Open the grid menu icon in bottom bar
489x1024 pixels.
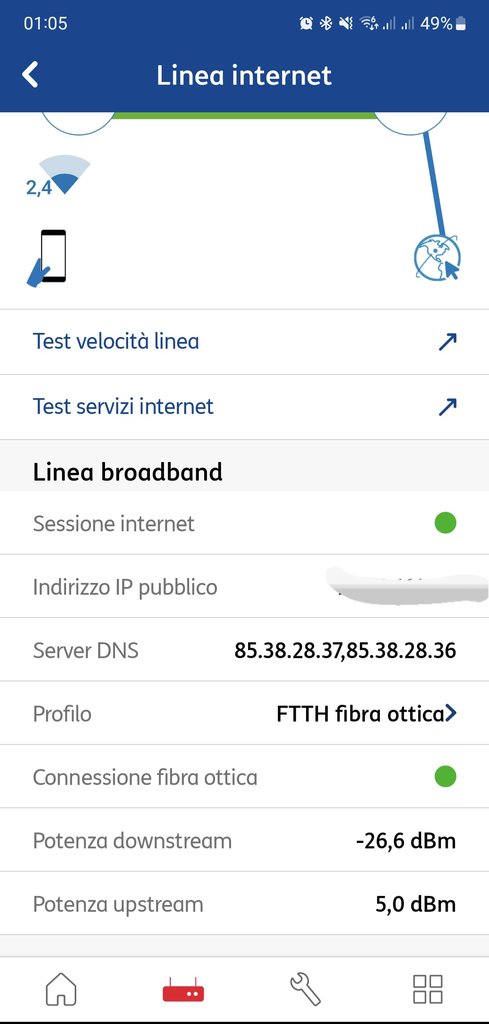428,989
